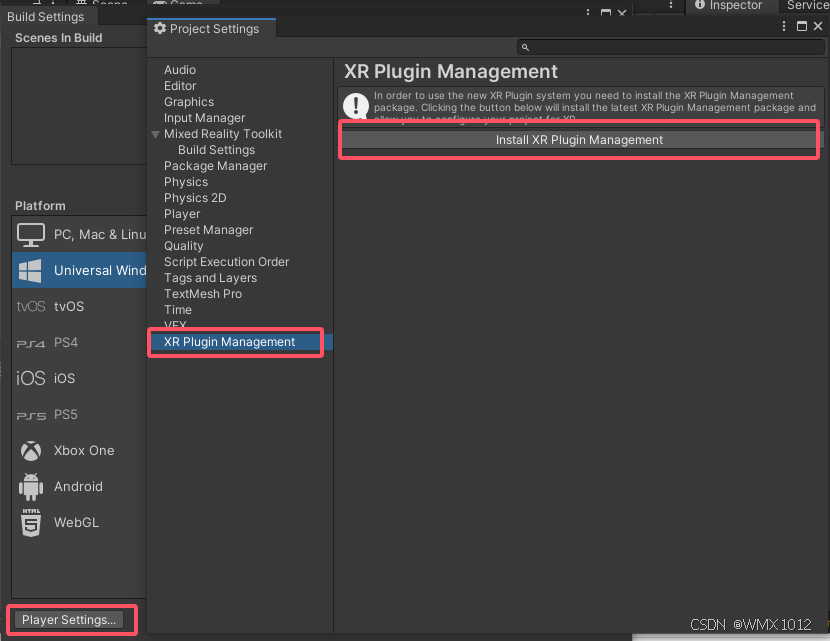The width and height of the screenshot is (830, 641).
Task: Open Editor settings category
Action: 180,86
